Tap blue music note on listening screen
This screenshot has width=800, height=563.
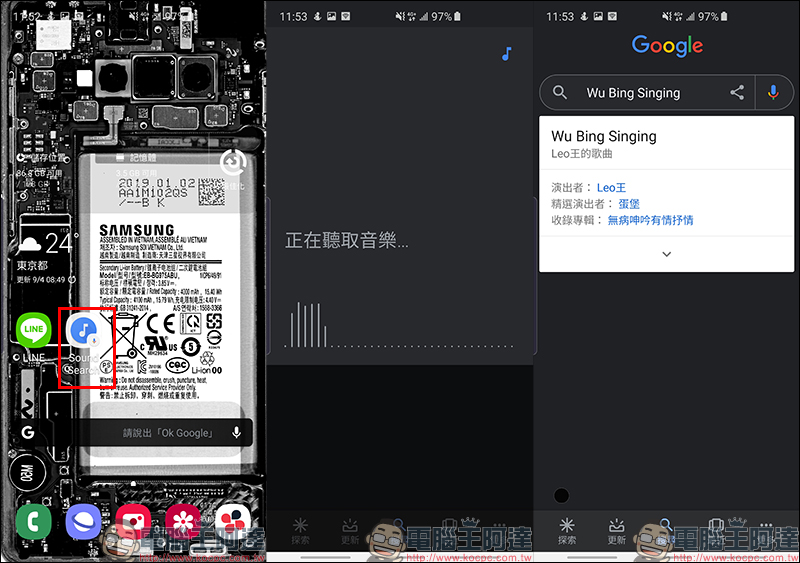point(507,54)
